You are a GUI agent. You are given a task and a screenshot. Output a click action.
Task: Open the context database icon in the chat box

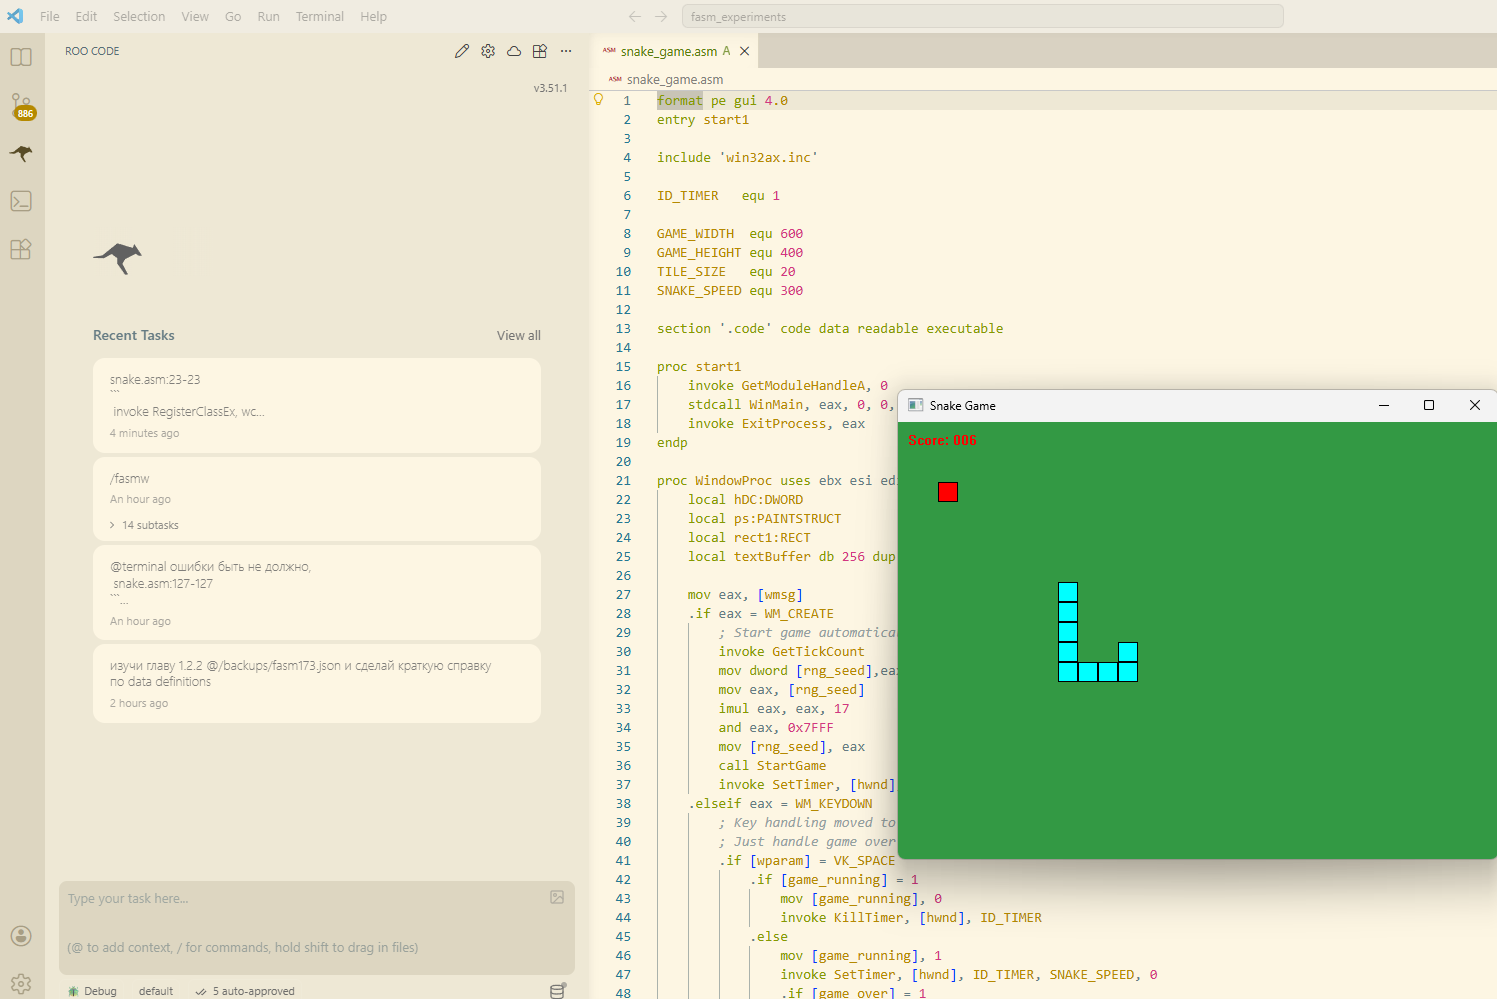557,990
